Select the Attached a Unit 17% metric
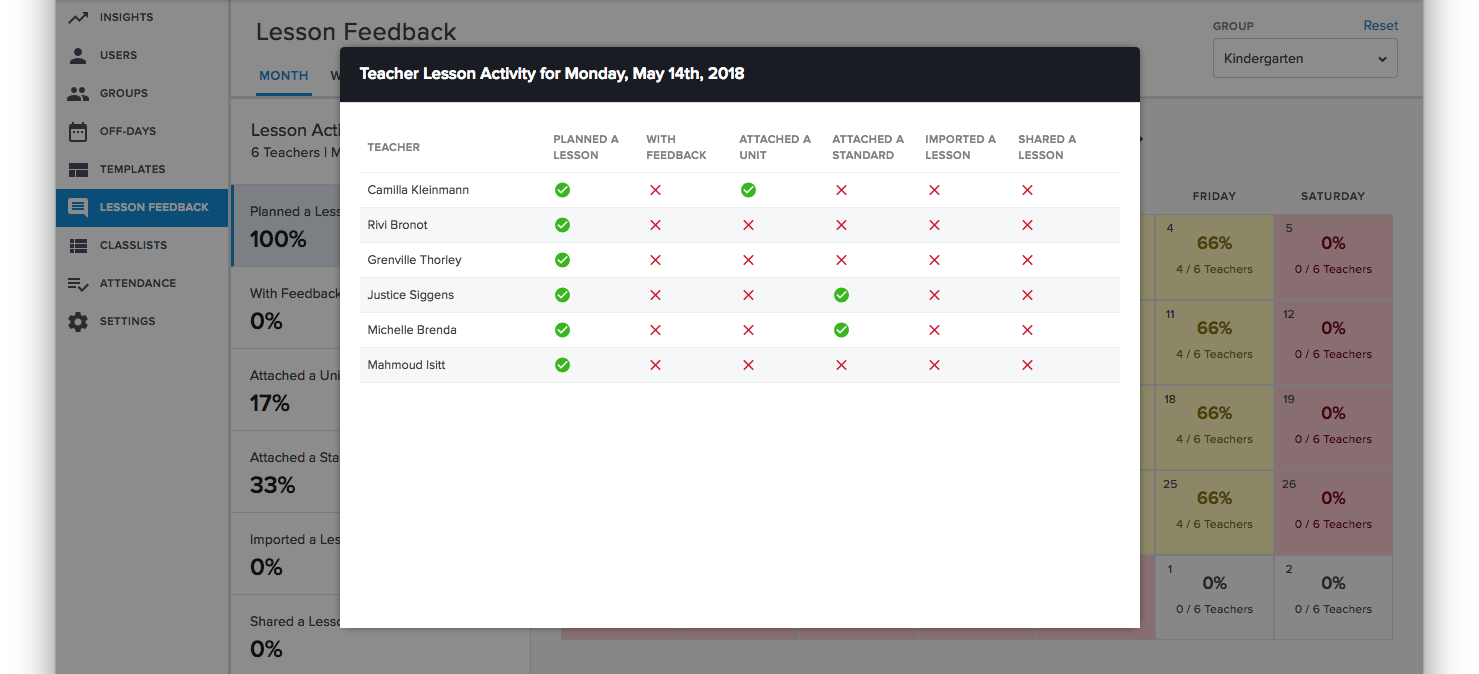This screenshot has width=1479, height=674. (286, 390)
